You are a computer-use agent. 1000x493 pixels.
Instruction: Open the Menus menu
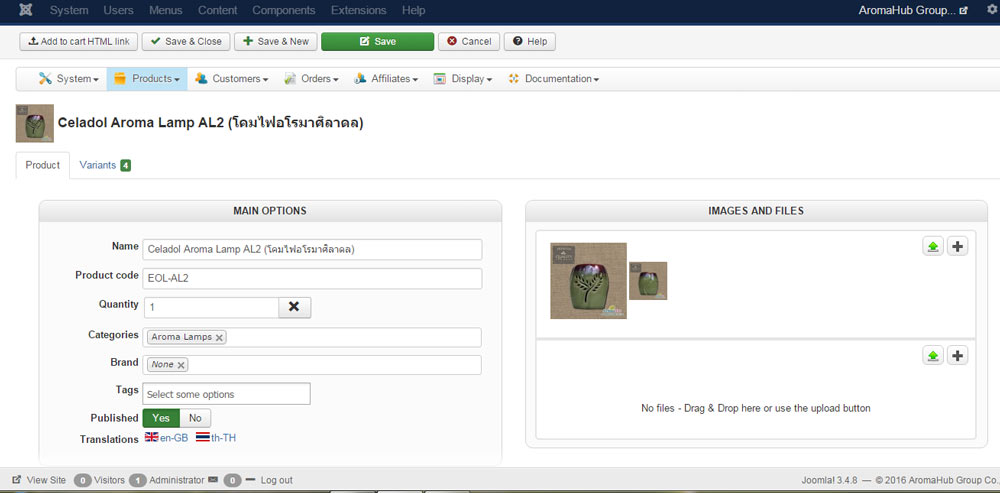point(166,10)
